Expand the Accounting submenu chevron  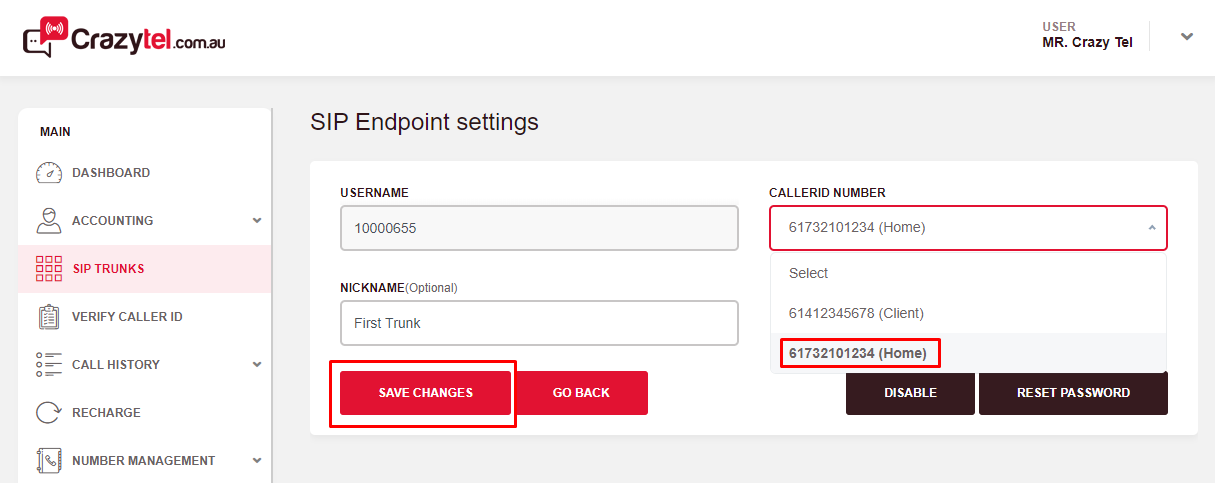[x=257, y=221]
